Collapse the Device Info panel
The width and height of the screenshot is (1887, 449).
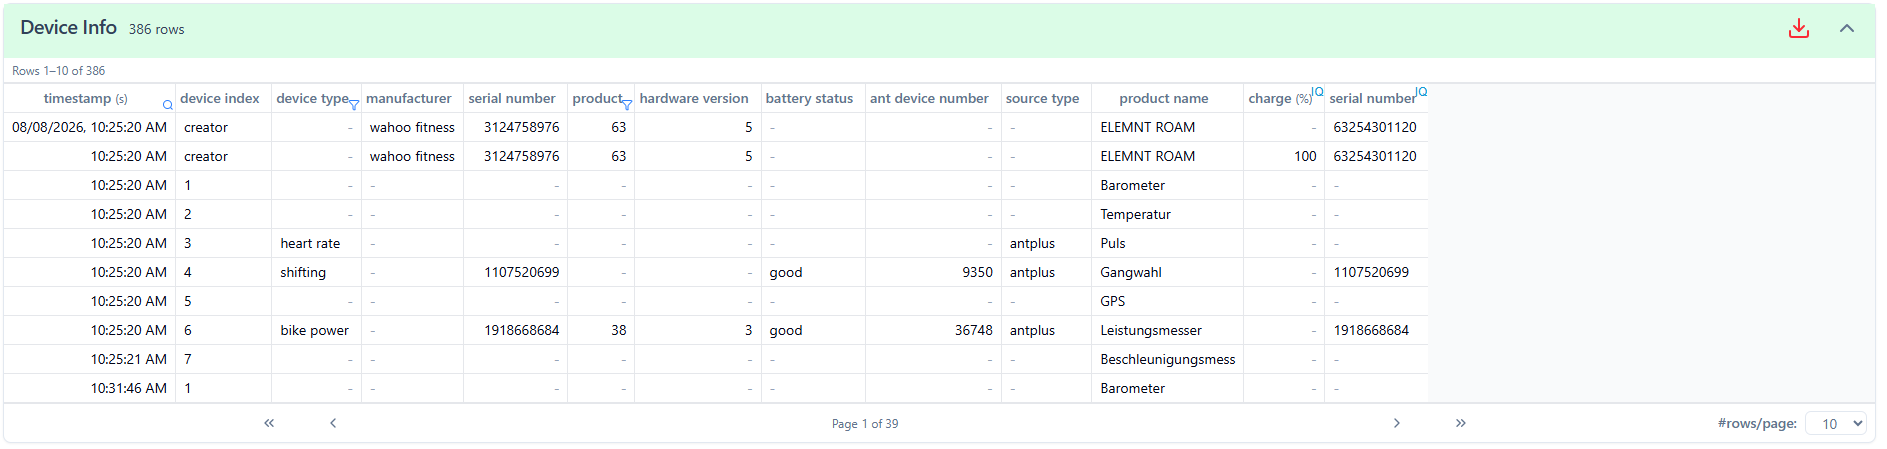point(1846,28)
